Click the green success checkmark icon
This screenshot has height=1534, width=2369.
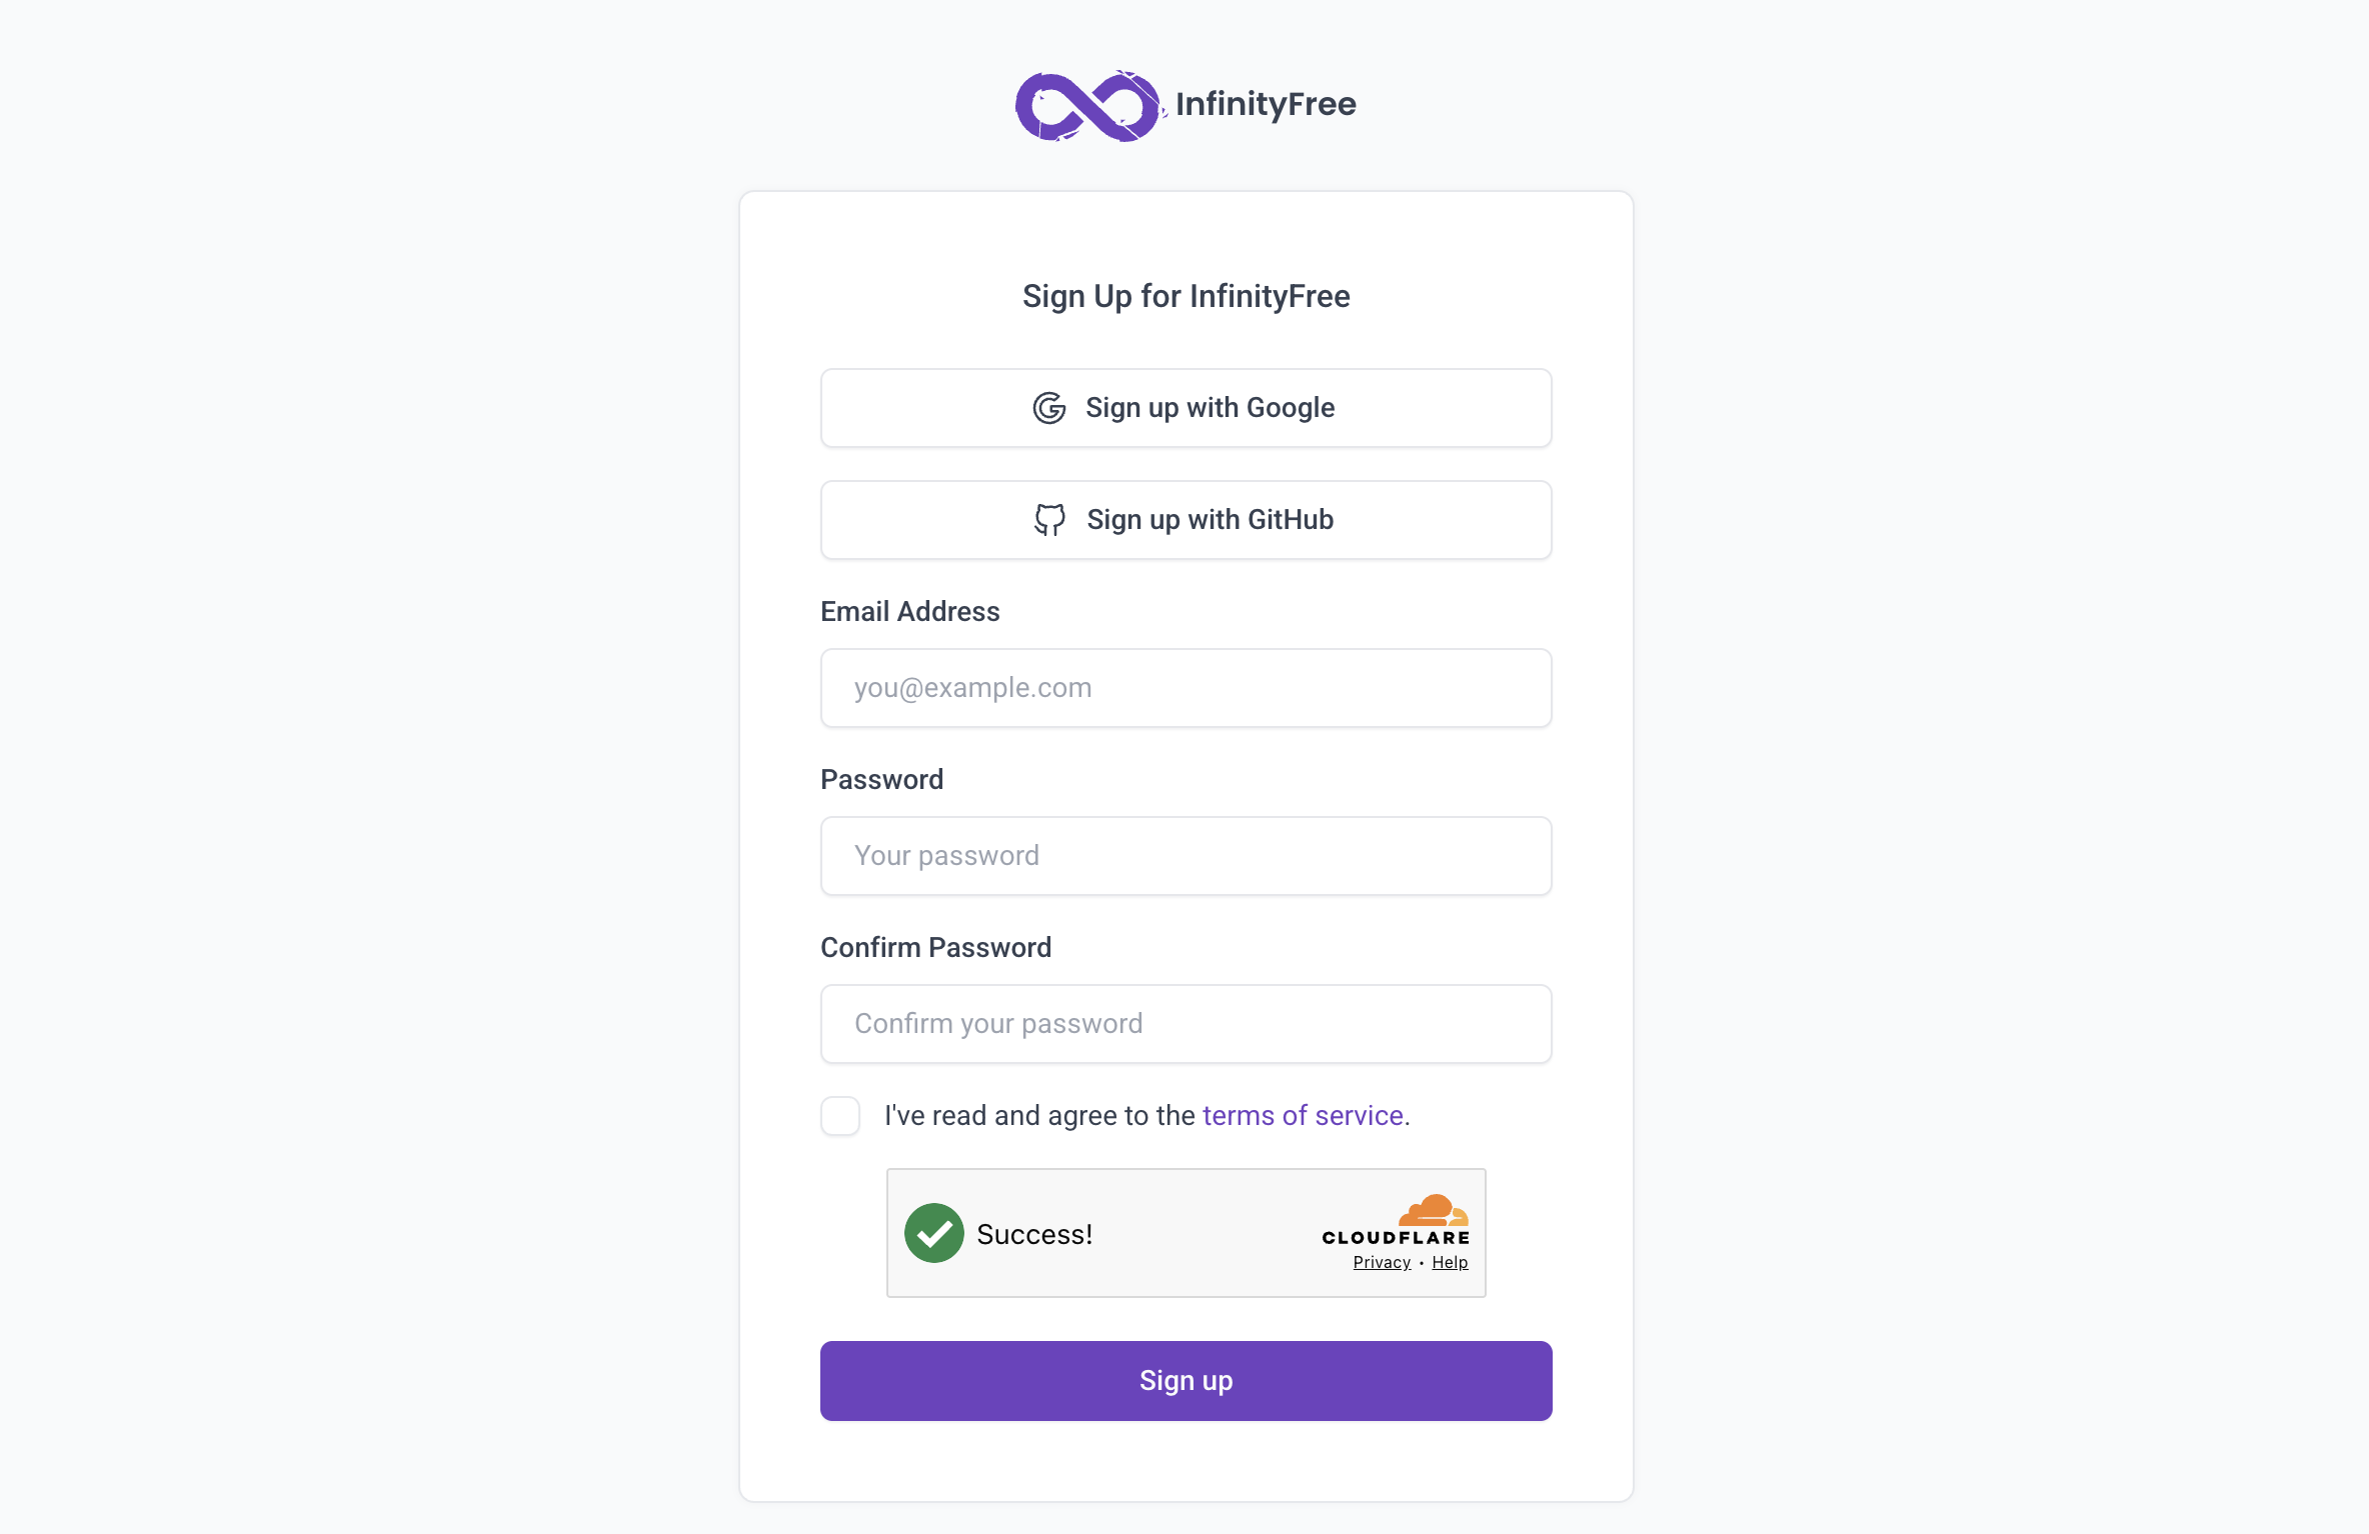933,1233
